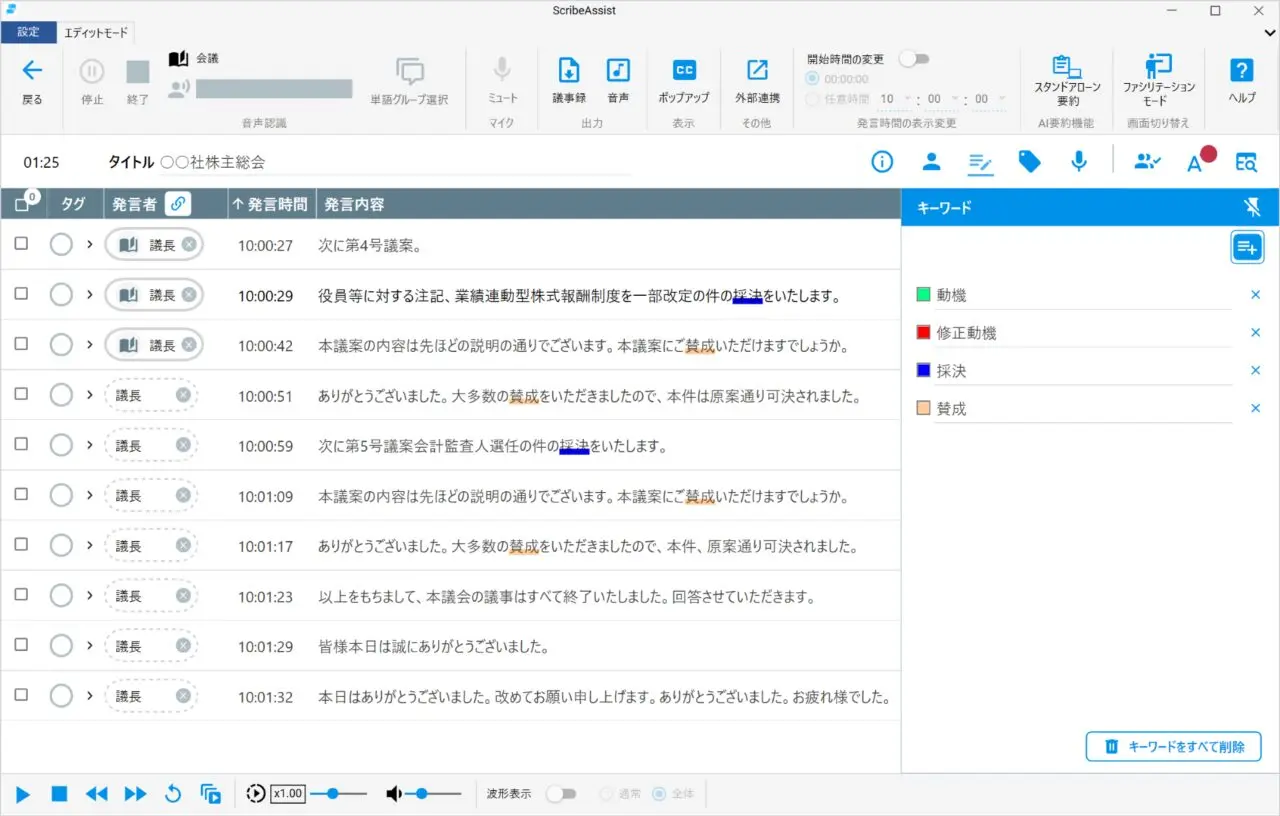This screenshot has width=1280, height=816.
Task: Toggle the 波形表示 switch
Action: [561, 794]
